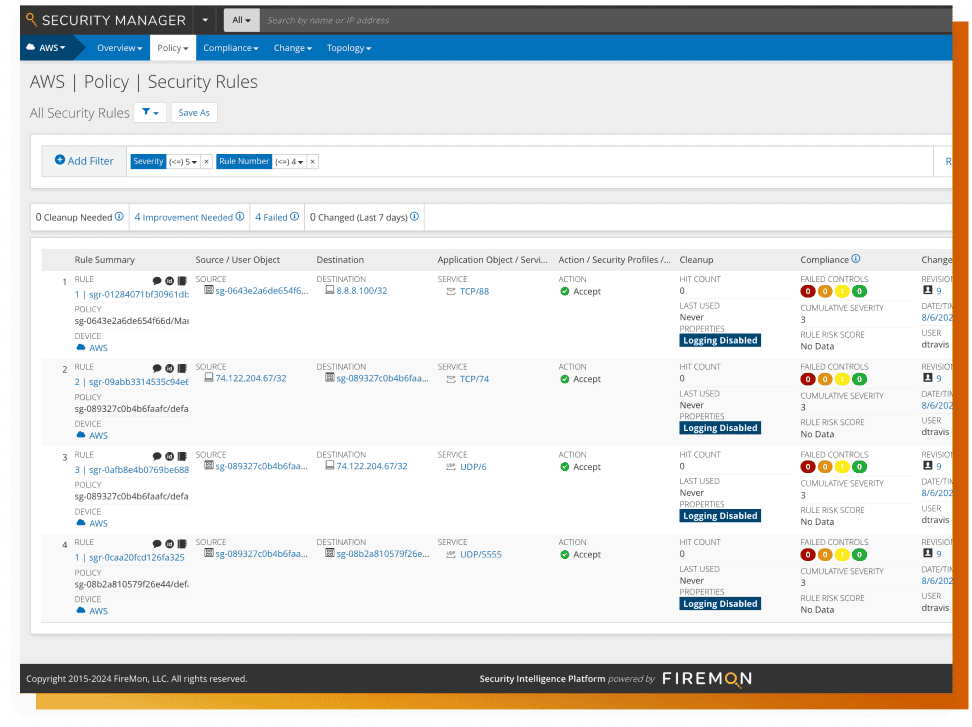This screenshot has height=727, width=972.
Task: Click the Security Manager search magnifier logo
Action: click(32, 20)
